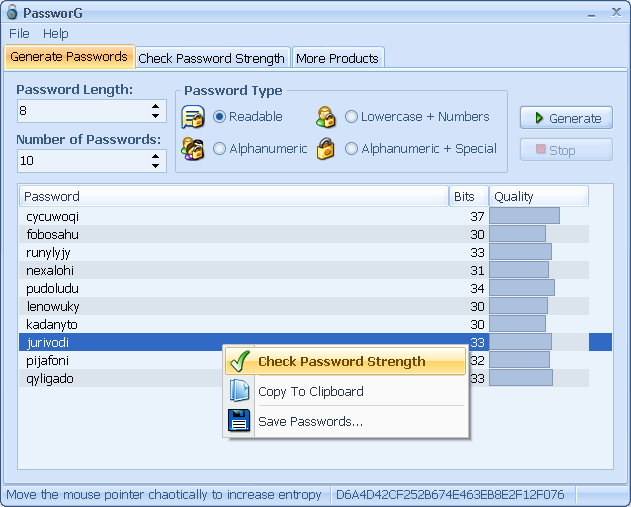The image size is (631, 507).
Task: Select password row nexalohi
Action: 304,270
